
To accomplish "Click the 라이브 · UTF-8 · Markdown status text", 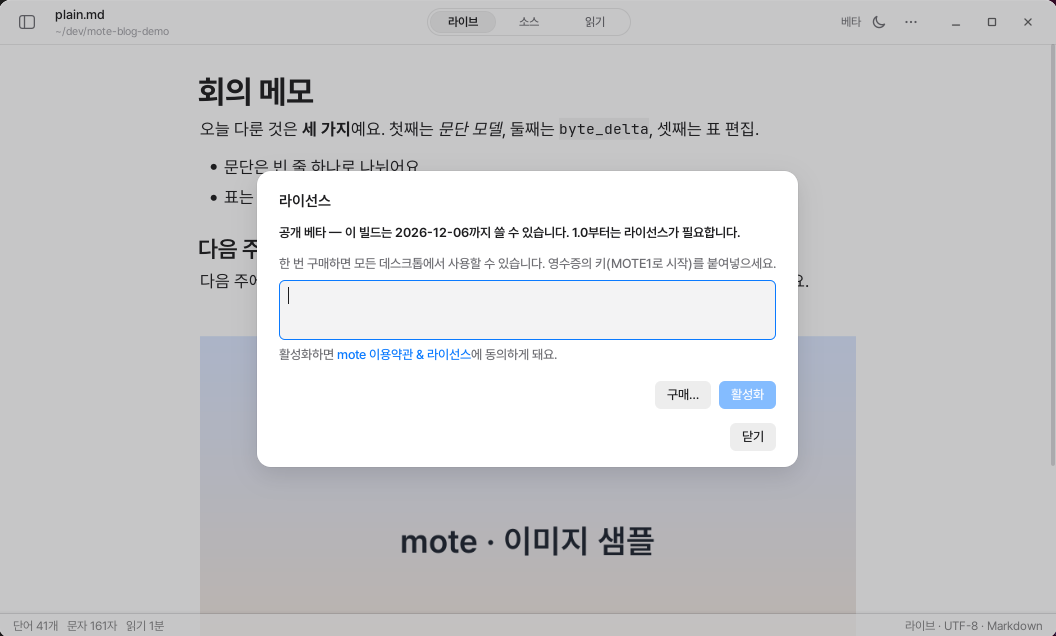I will [973, 626].
